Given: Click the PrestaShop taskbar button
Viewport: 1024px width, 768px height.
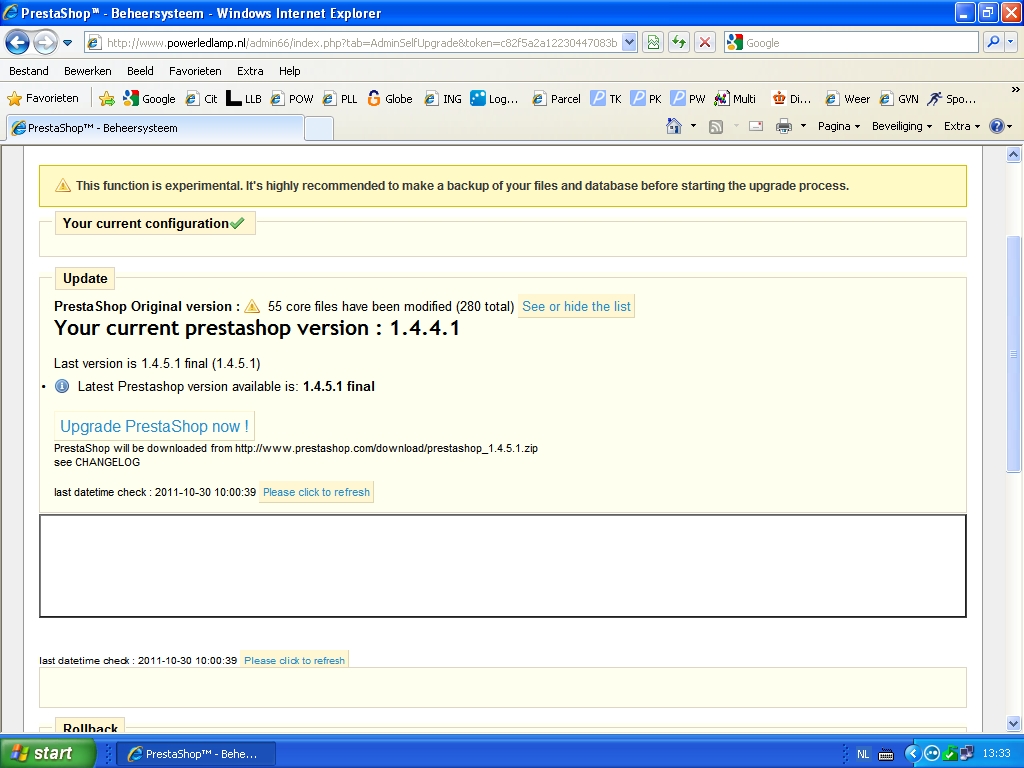Looking at the screenshot, I should click(x=196, y=754).
